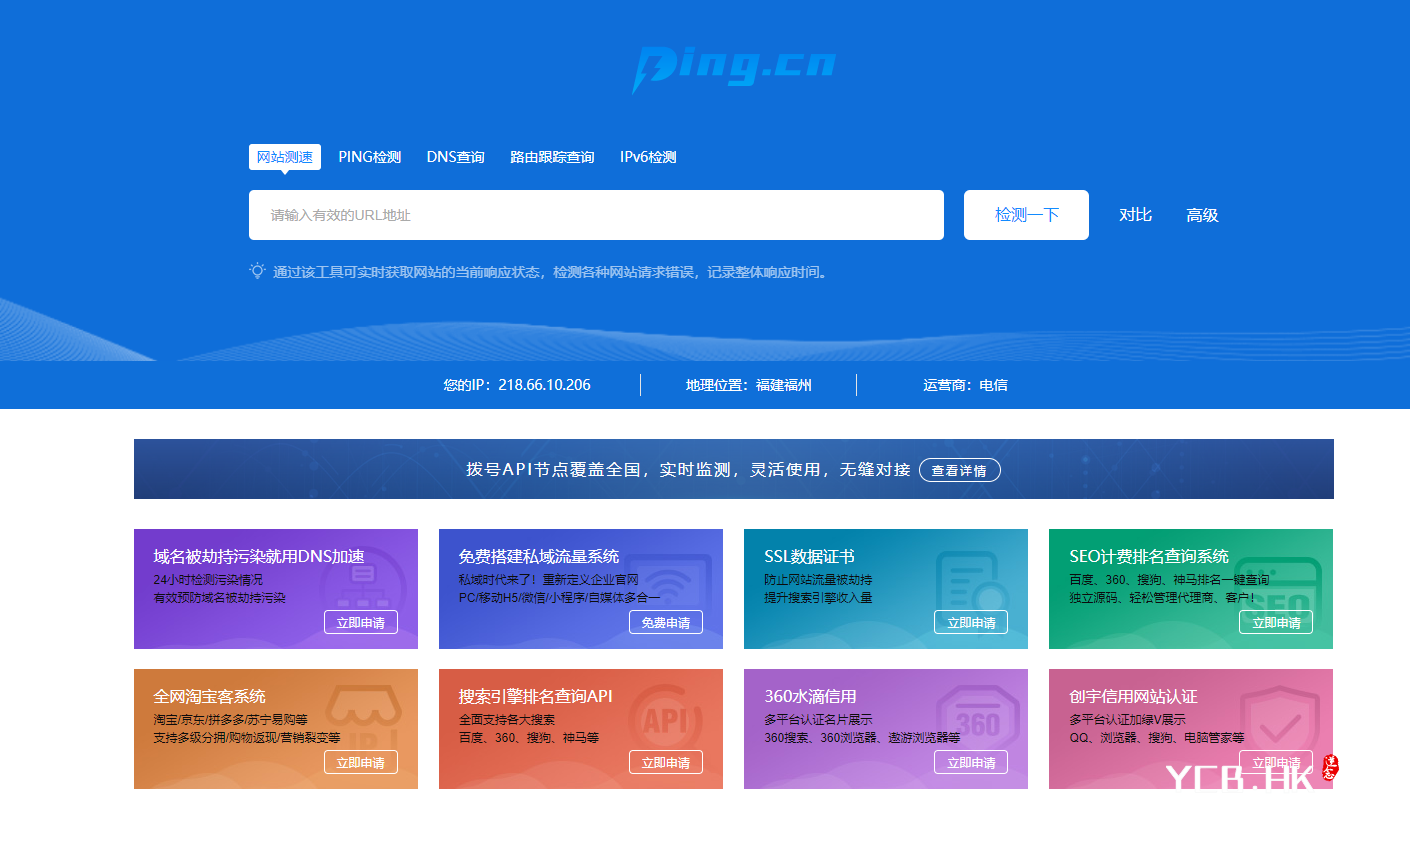Open the 高级 options link
The image size is (1410, 841).
(1202, 215)
